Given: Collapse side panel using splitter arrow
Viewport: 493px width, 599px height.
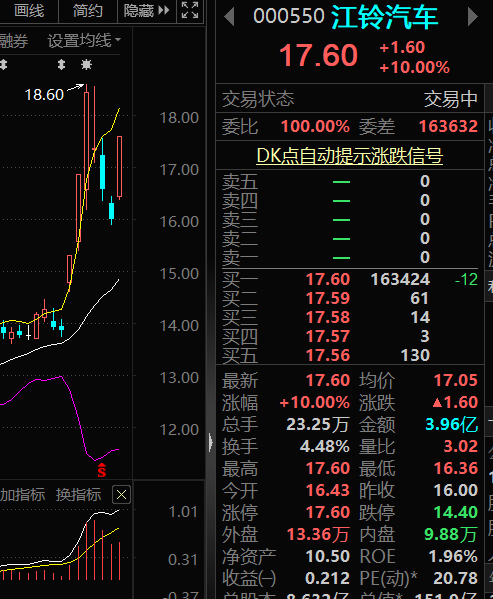Looking at the screenshot, I should 210,443.
